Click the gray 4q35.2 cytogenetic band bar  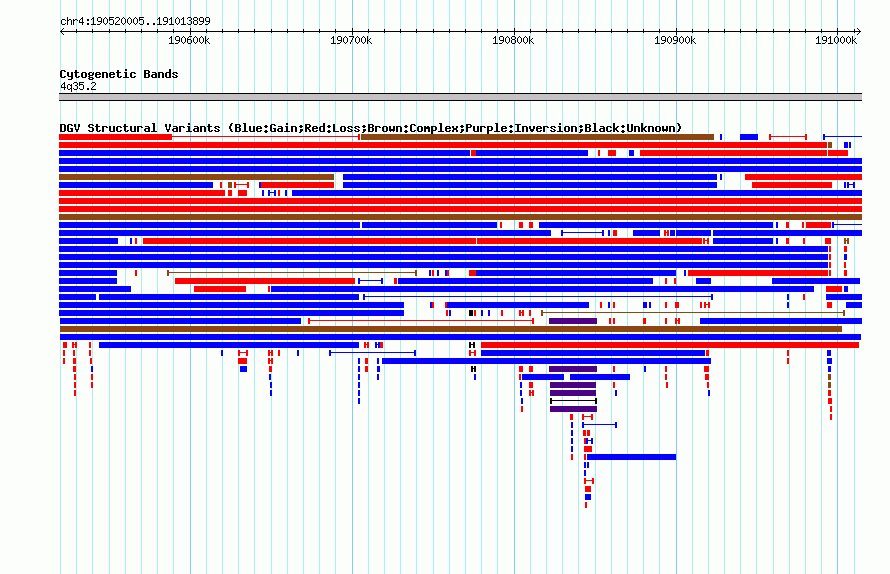tap(460, 97)
